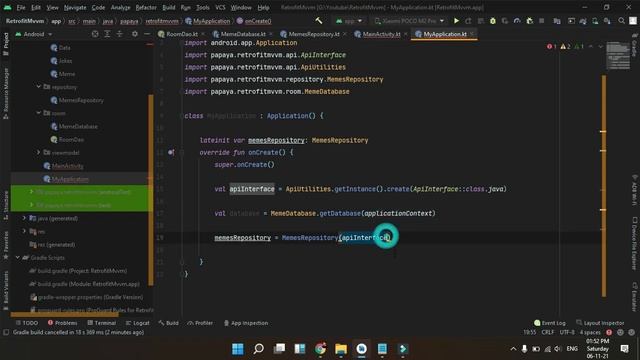
Task: Toggle the Structure tool window
Action: 6,206
